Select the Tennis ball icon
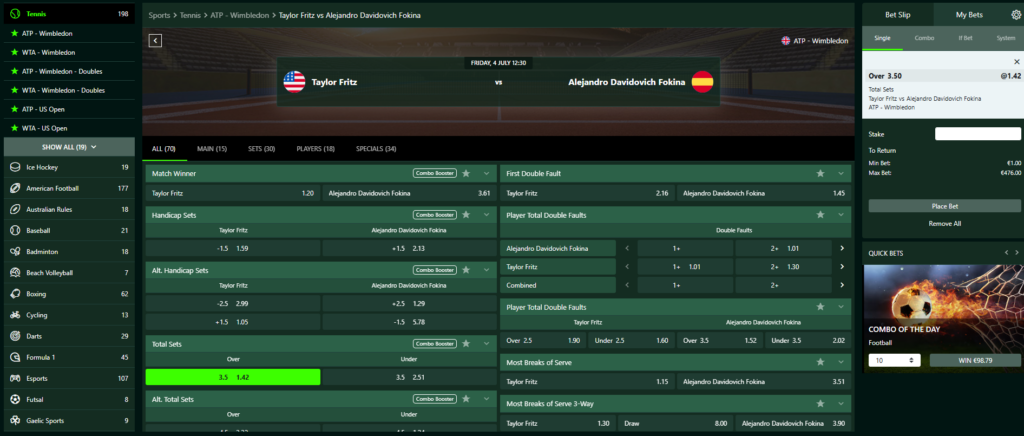Image resolution: width=1024 pixels, height=436 pixels. tap(15, 14)
